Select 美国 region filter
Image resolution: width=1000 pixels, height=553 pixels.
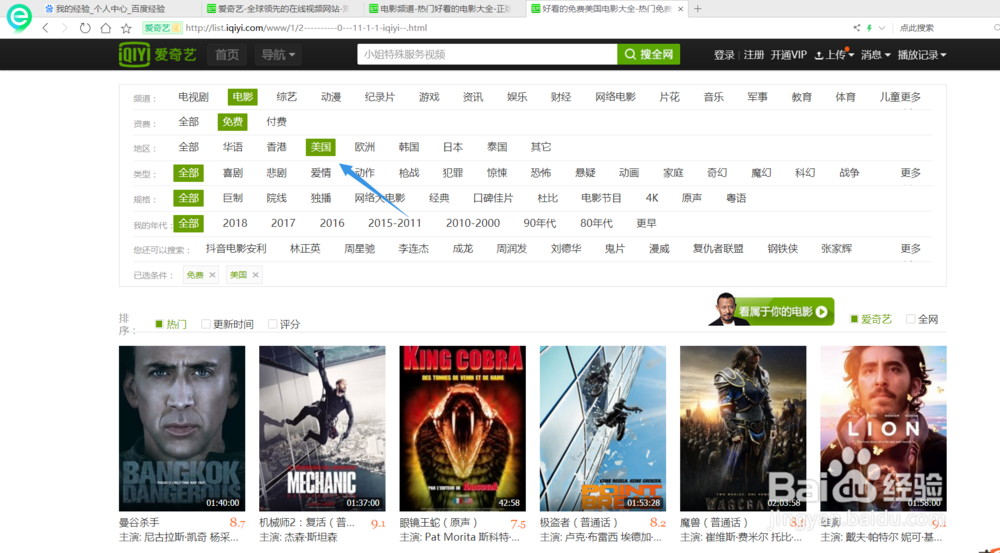tap(320, 147)
